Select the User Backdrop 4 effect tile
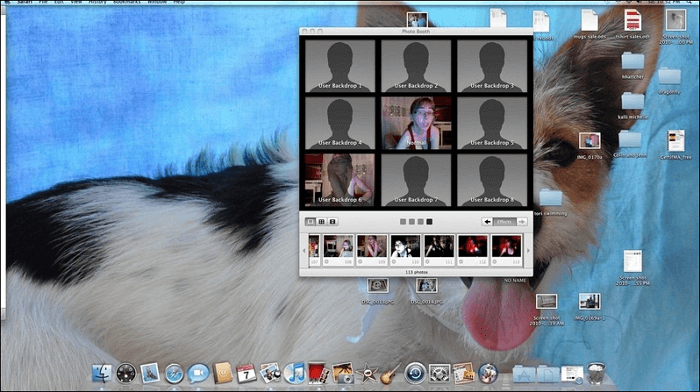This screenshot has height=392, width=700. tap(340, 123)
